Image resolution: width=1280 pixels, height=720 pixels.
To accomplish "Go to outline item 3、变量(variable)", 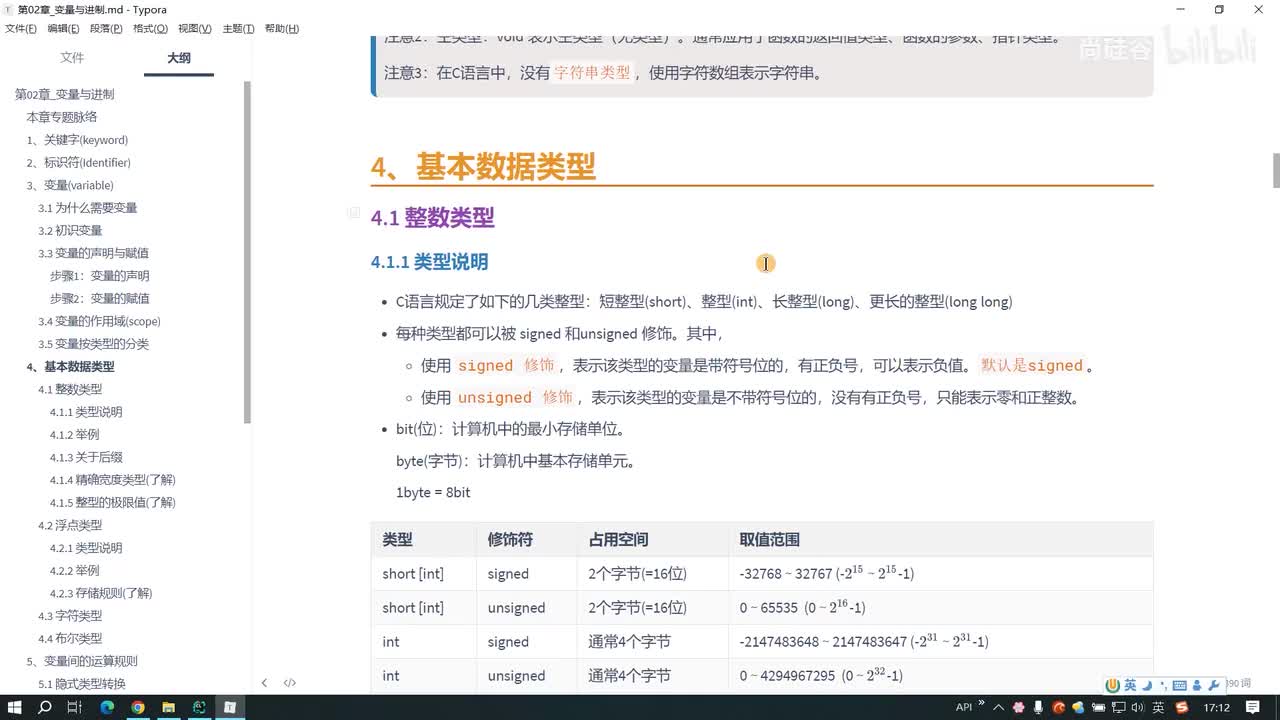I will coord(70,185).
